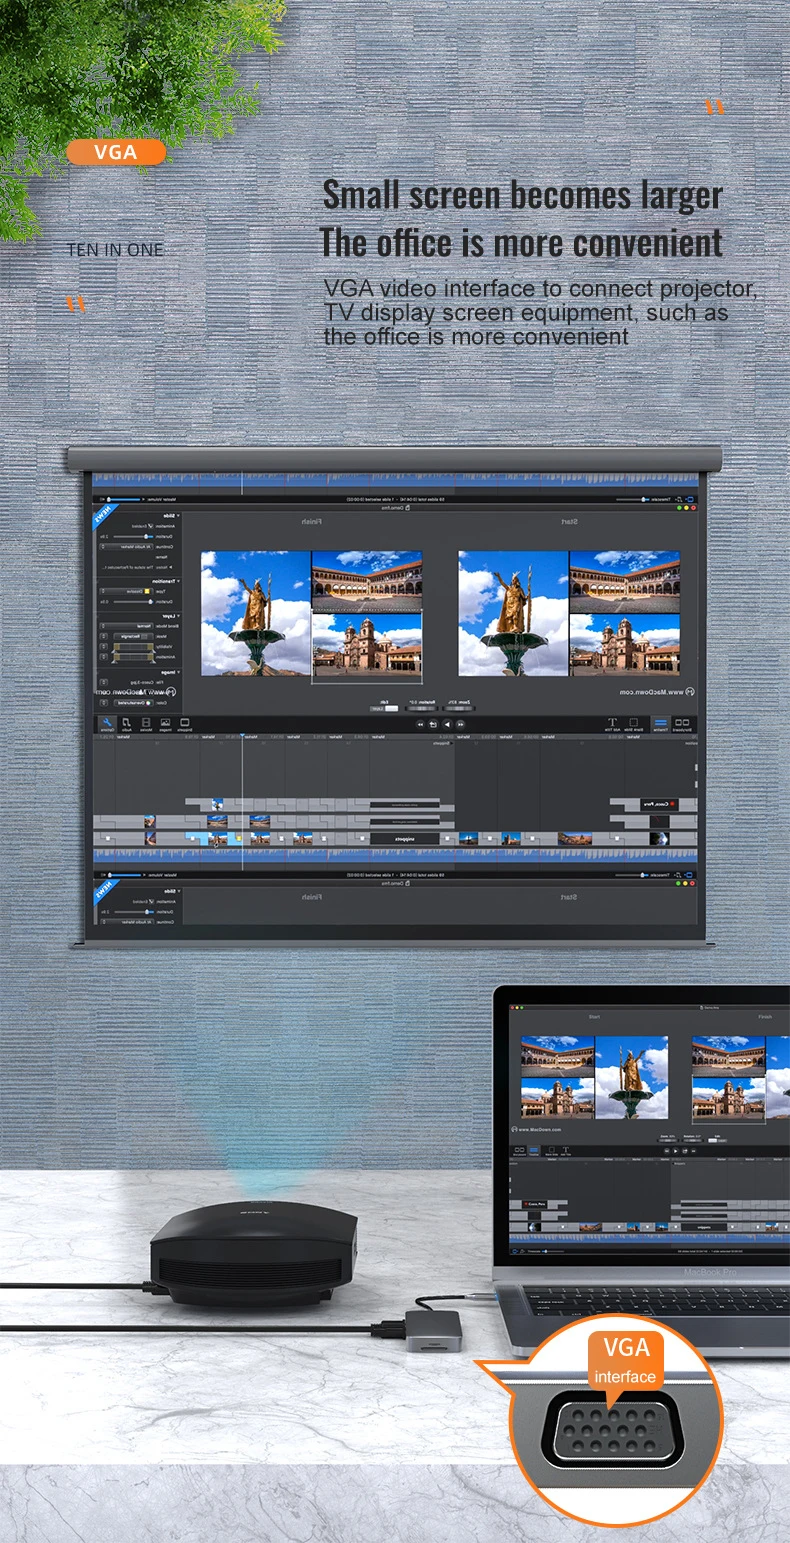The image size is (790, 1543).
Task: Open the Transition Type Dissolve dropdown
Action: pos(126,591)
